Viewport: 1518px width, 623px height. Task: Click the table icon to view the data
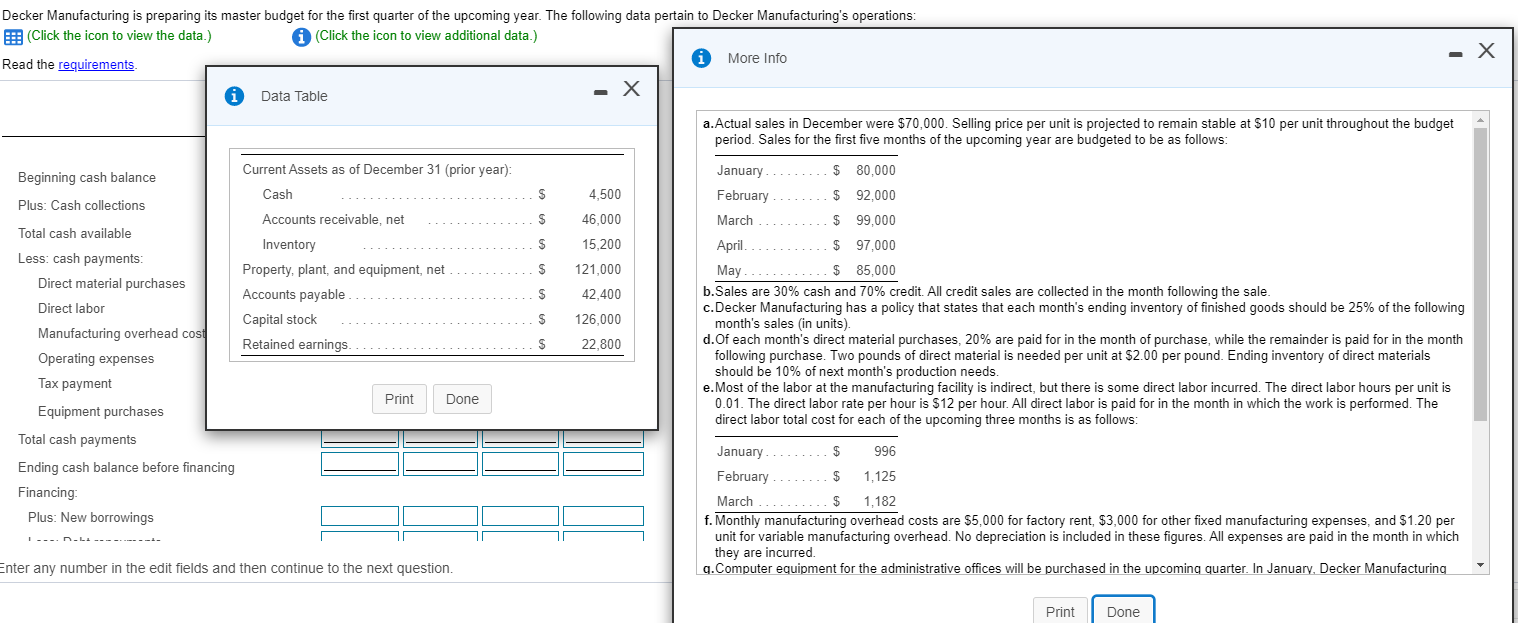pyautogui.click(x=12, y=36)
